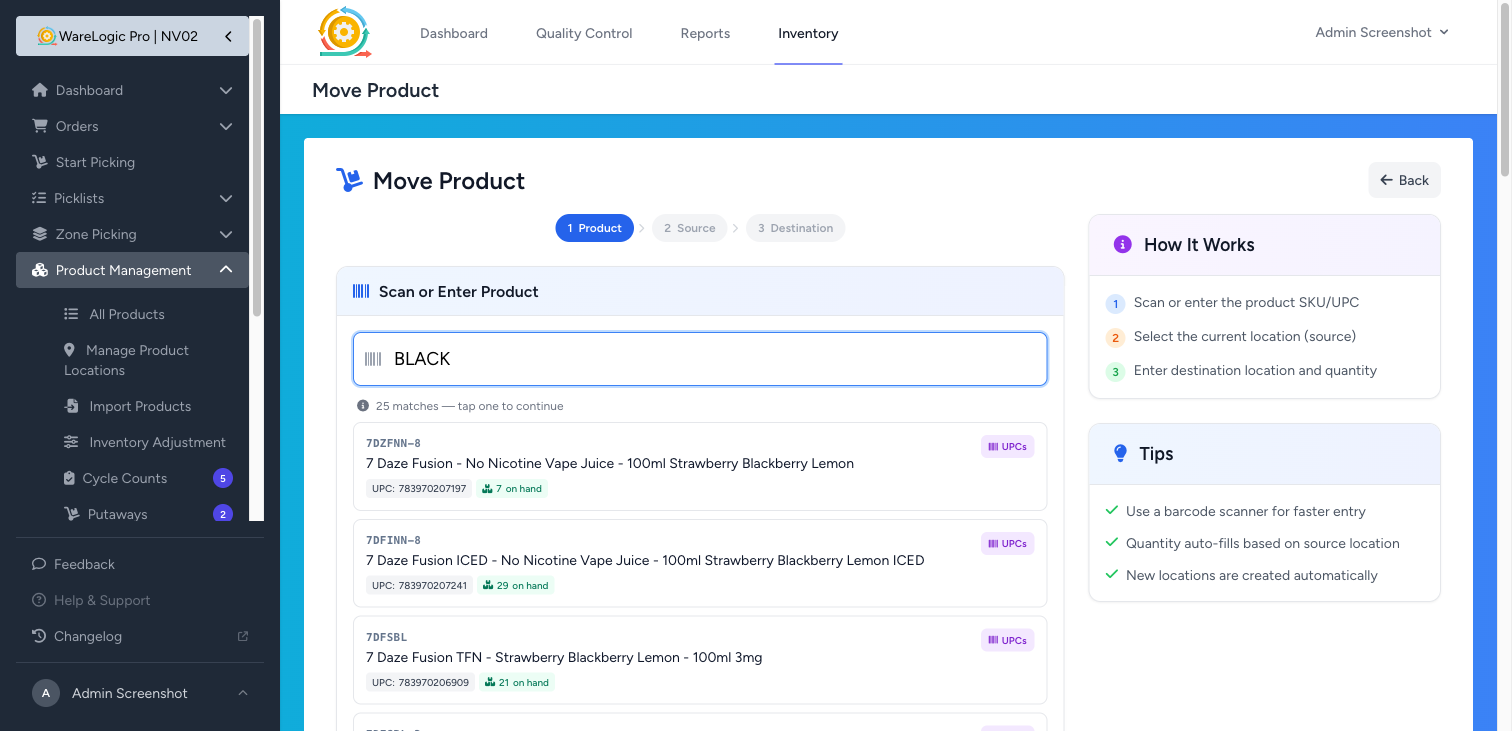Click UPC: 783970206909 label

(x=420, y=683)
